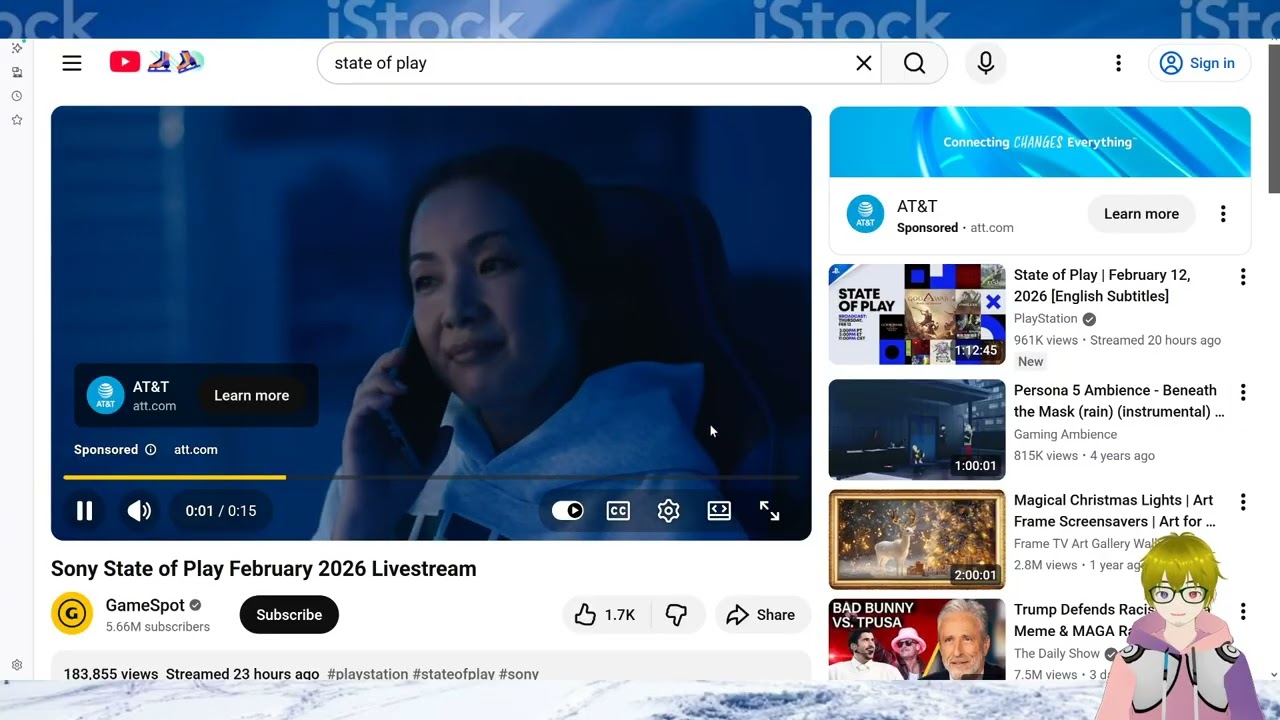Image resolution: width=1280 pixels, height=720 pixels.
Task: Open AT&T sidebar ad options menu
Action: pos(1223,214)
